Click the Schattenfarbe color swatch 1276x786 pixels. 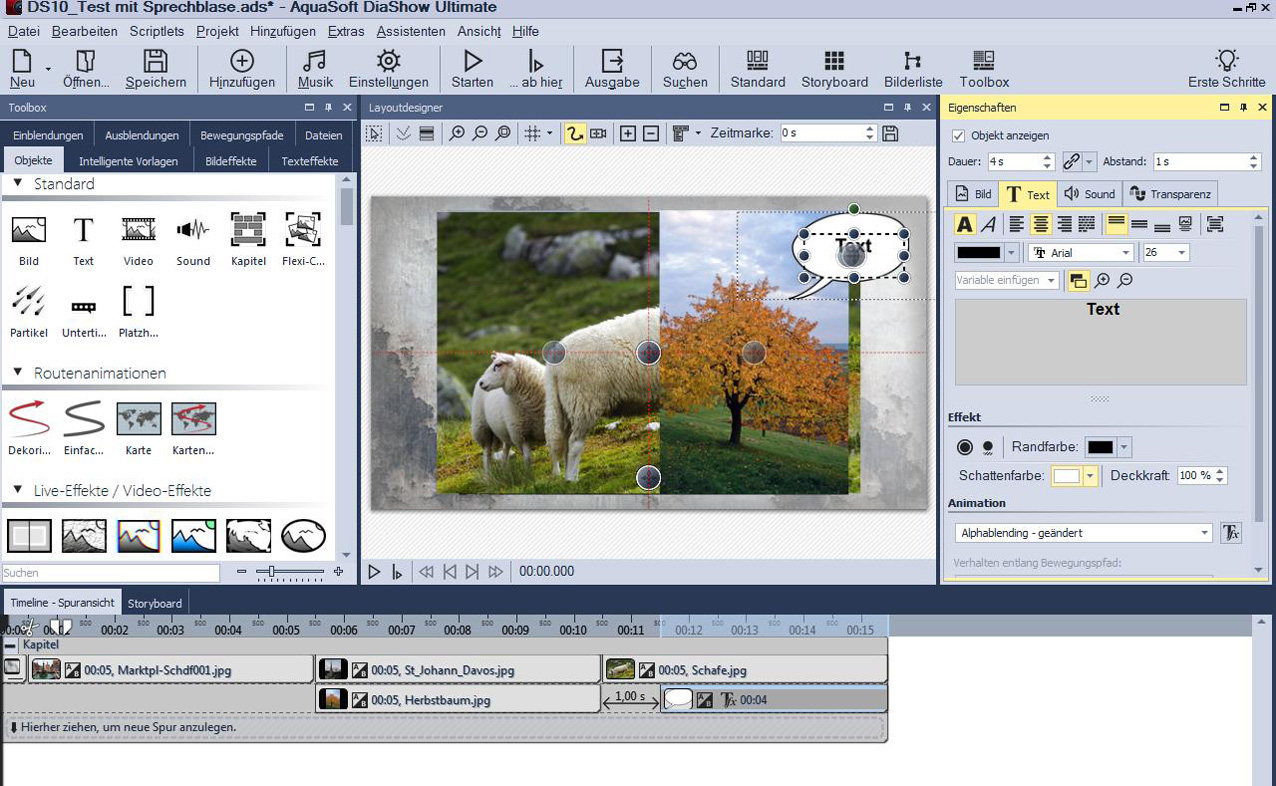(x=1067, y=476)
